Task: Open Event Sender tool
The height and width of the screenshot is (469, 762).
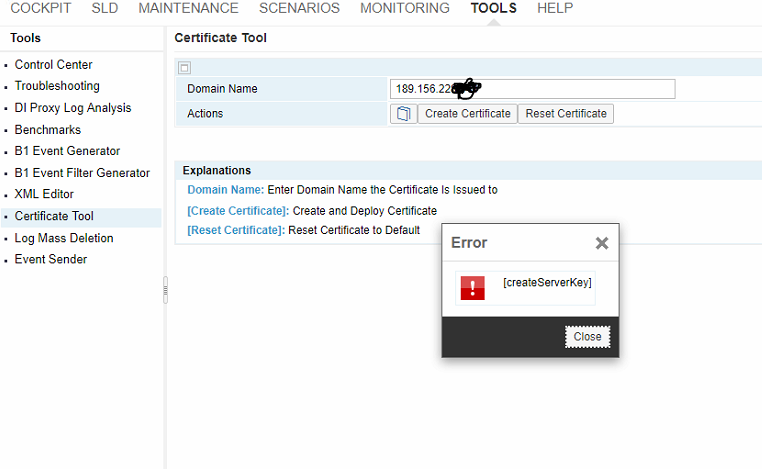Action: coord(51,260)
